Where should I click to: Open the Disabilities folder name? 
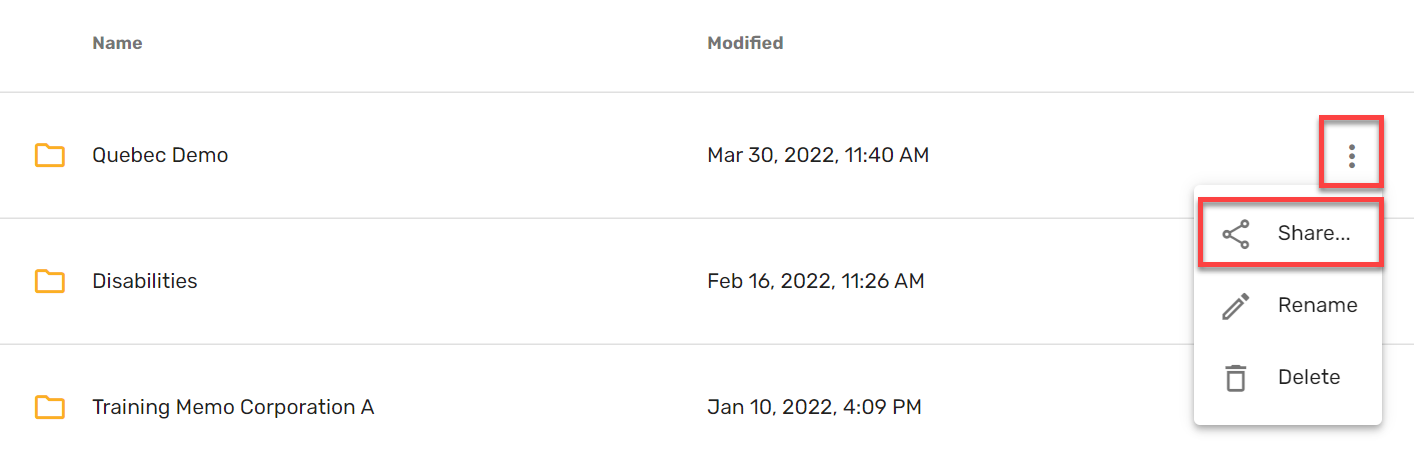coord(145,281)
